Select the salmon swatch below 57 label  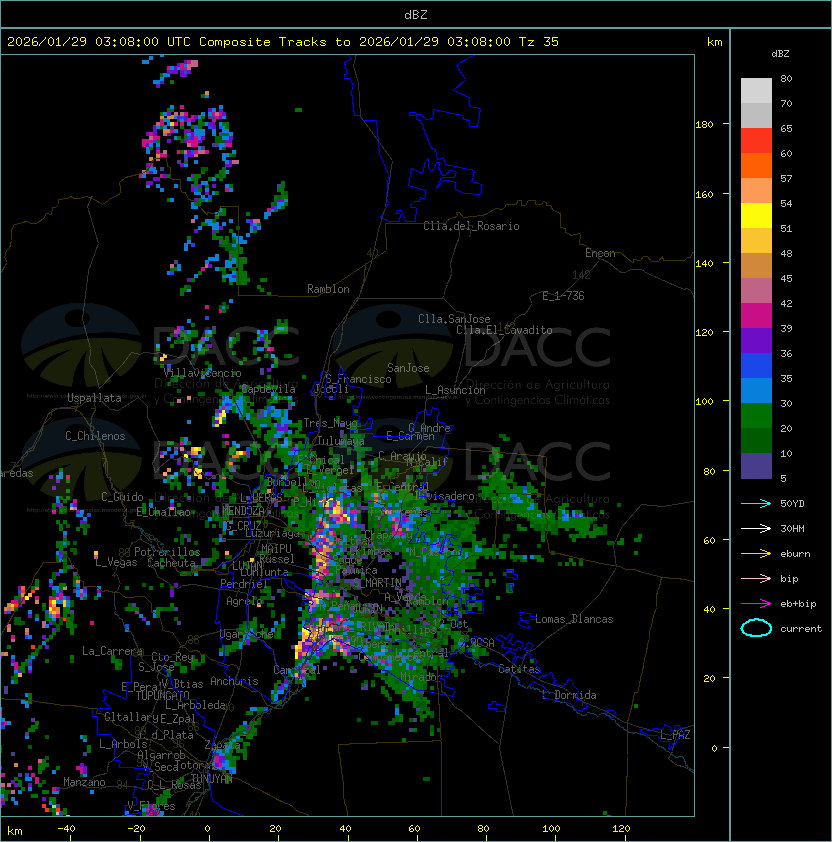click(756, 191)
